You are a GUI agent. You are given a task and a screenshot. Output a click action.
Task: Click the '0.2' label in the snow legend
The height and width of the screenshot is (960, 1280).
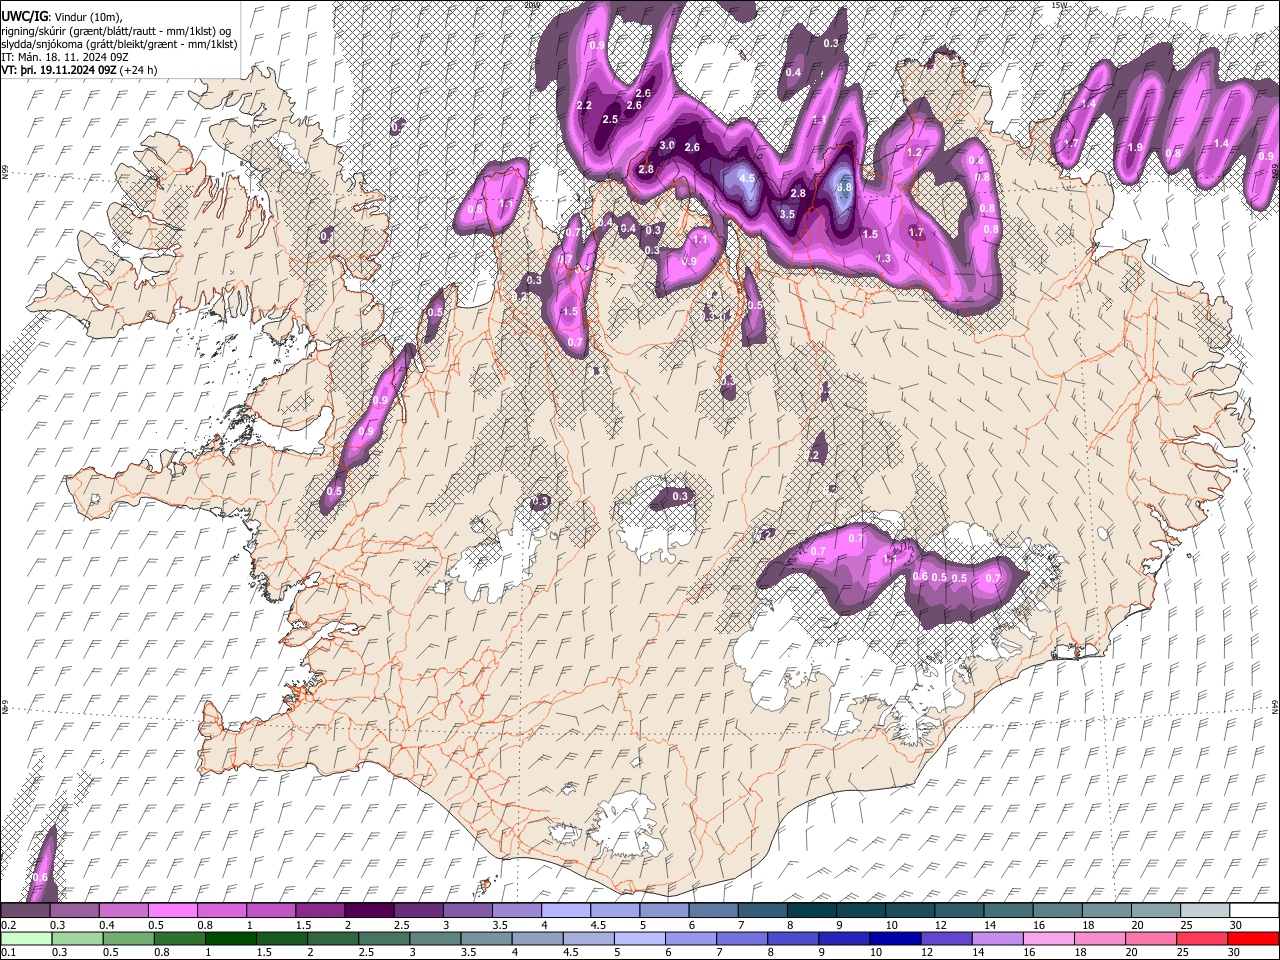click(8, 925)
